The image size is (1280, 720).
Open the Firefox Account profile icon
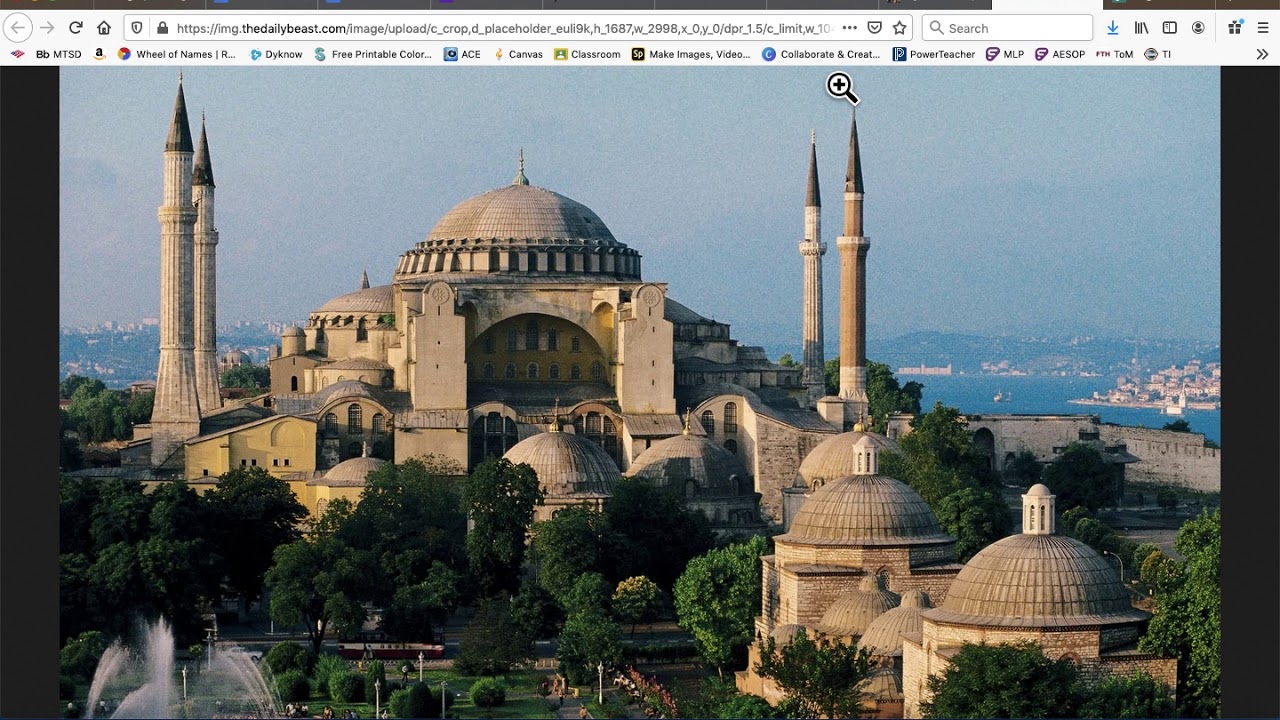pos(1198,28)
